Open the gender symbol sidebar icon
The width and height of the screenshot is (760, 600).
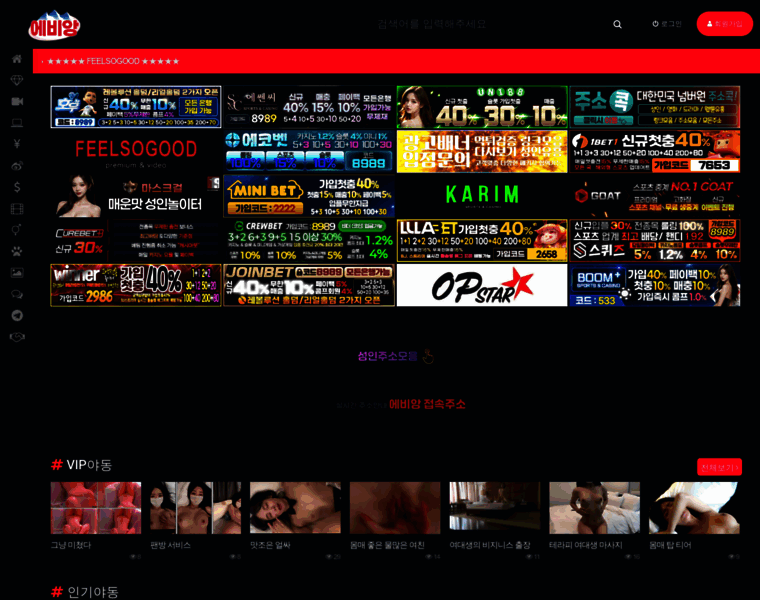coord(17,230)
